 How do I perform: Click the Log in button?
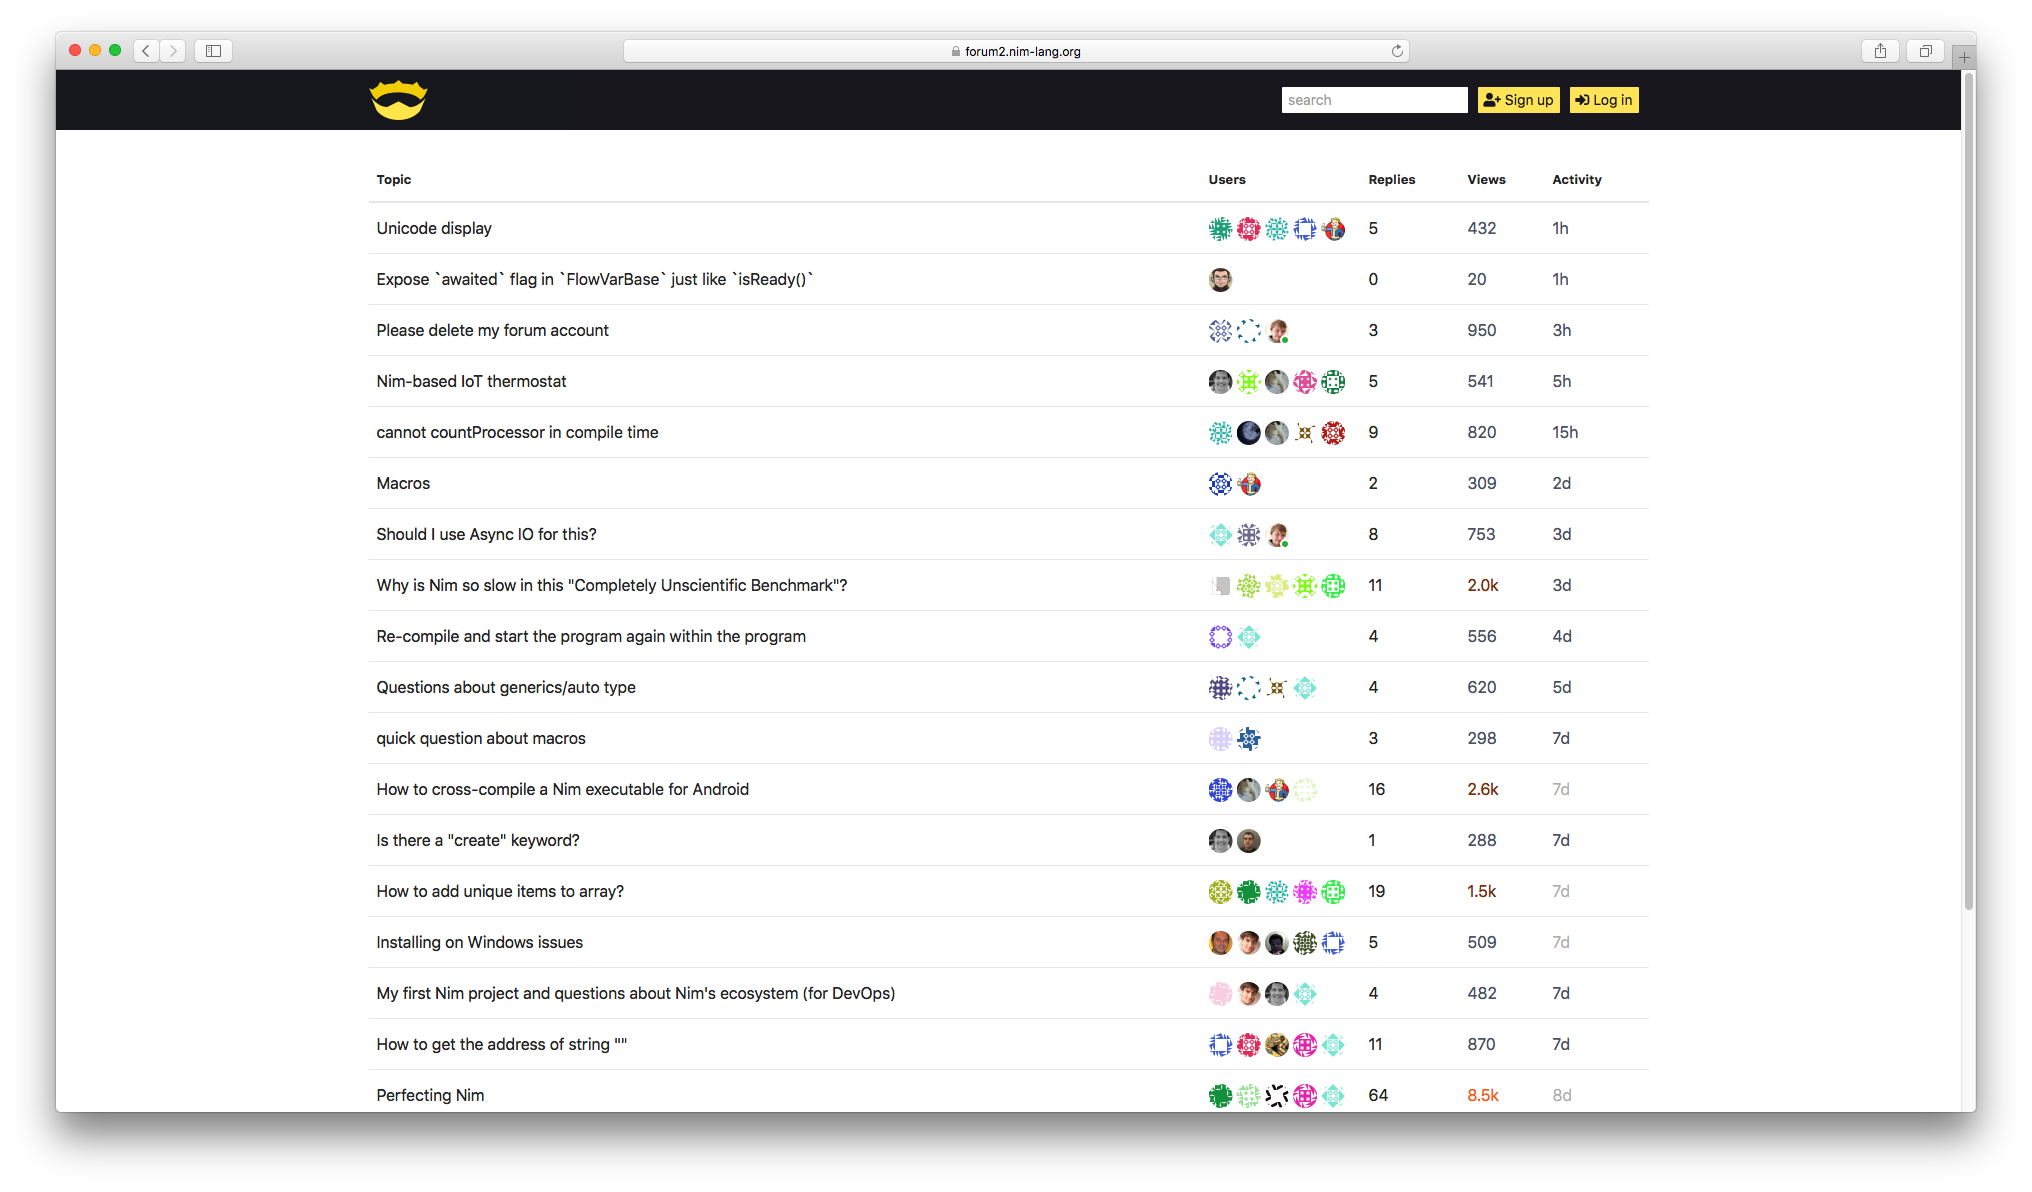coord(1603,99)
